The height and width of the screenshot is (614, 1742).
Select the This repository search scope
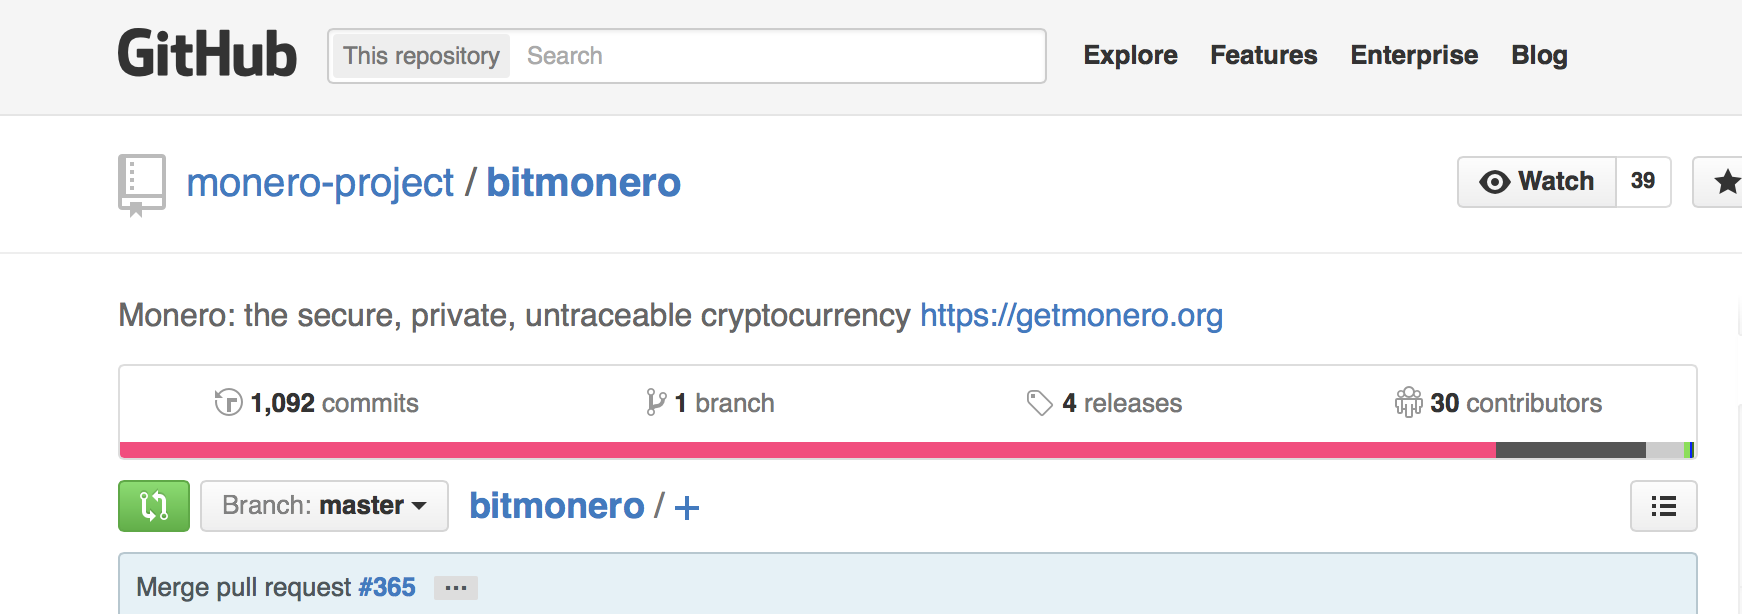click(x=421, y=56)
